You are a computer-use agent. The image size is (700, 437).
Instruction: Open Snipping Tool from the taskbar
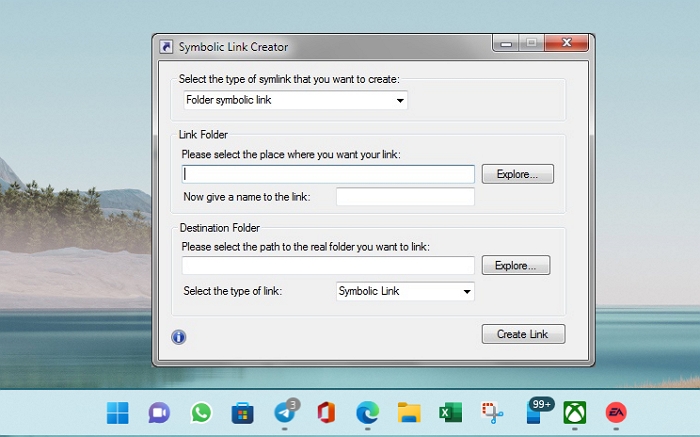[492, 412]
